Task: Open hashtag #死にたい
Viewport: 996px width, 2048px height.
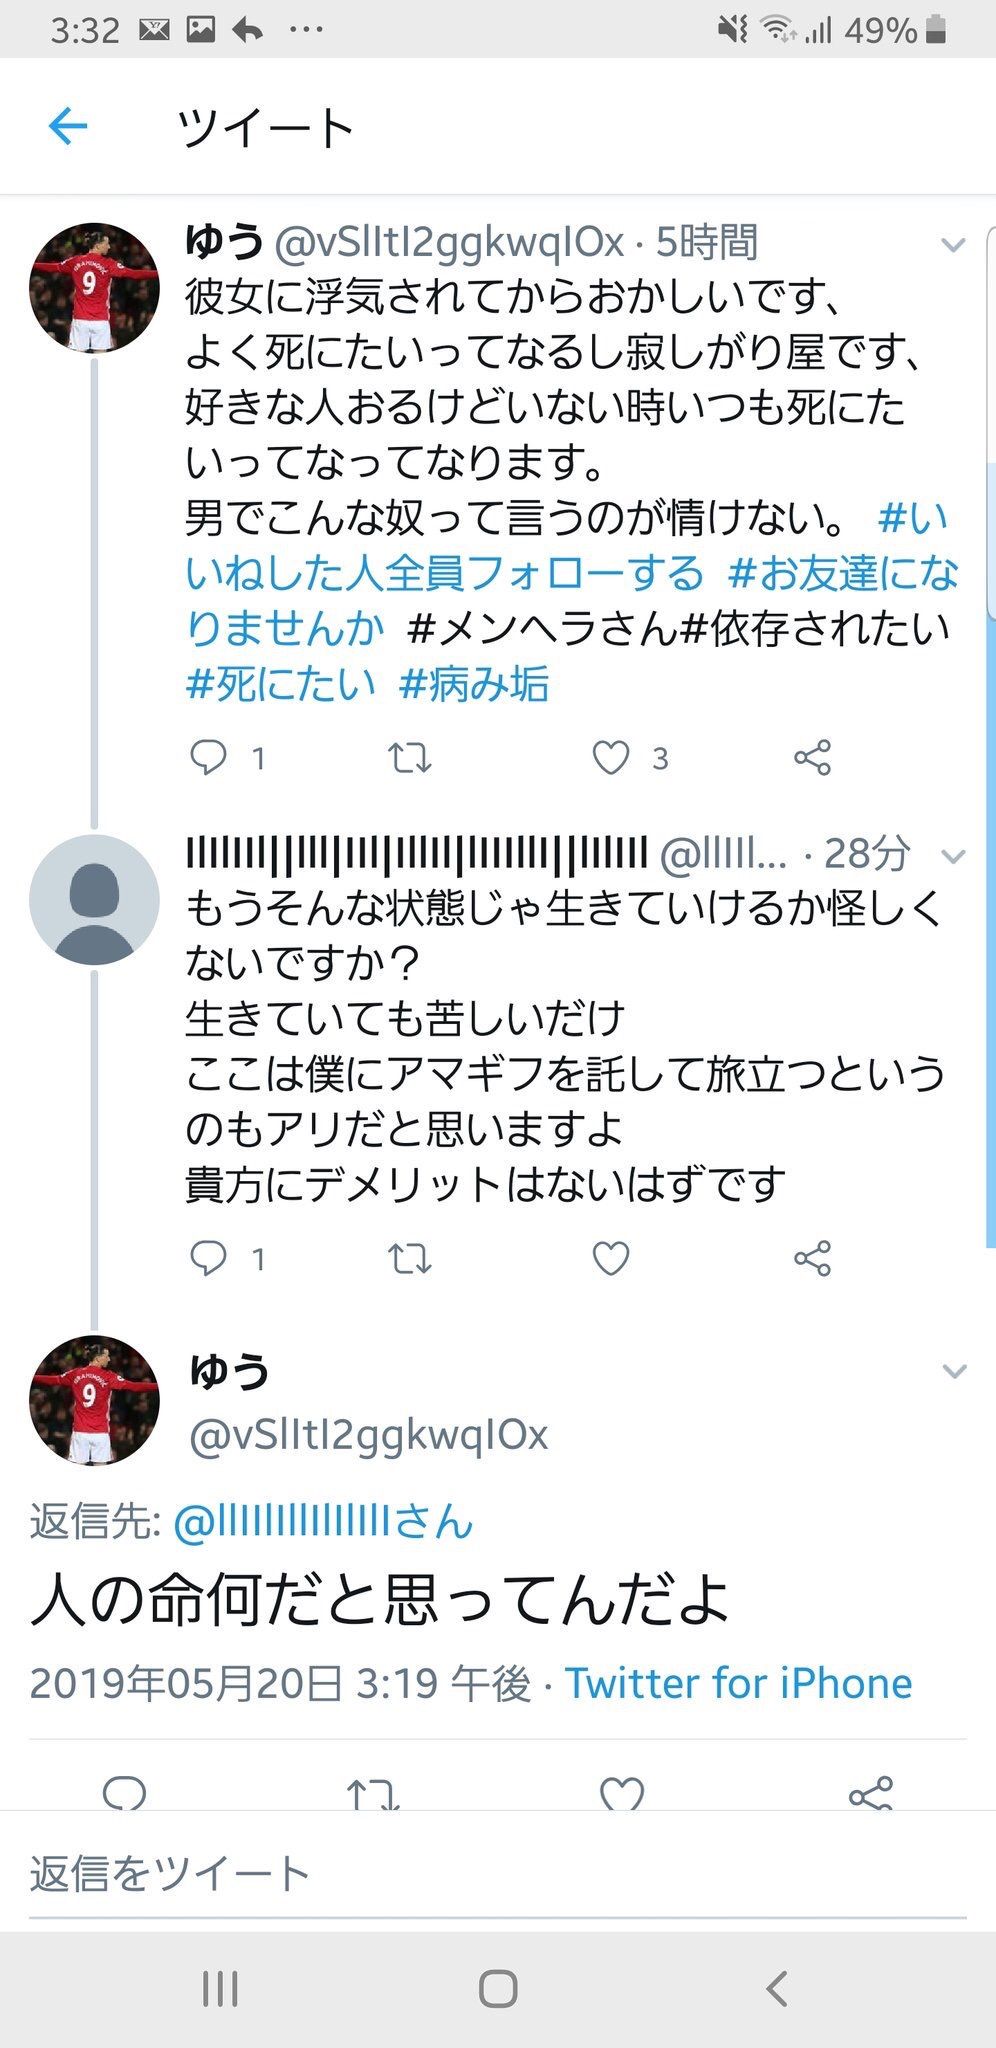Action: 281,684
